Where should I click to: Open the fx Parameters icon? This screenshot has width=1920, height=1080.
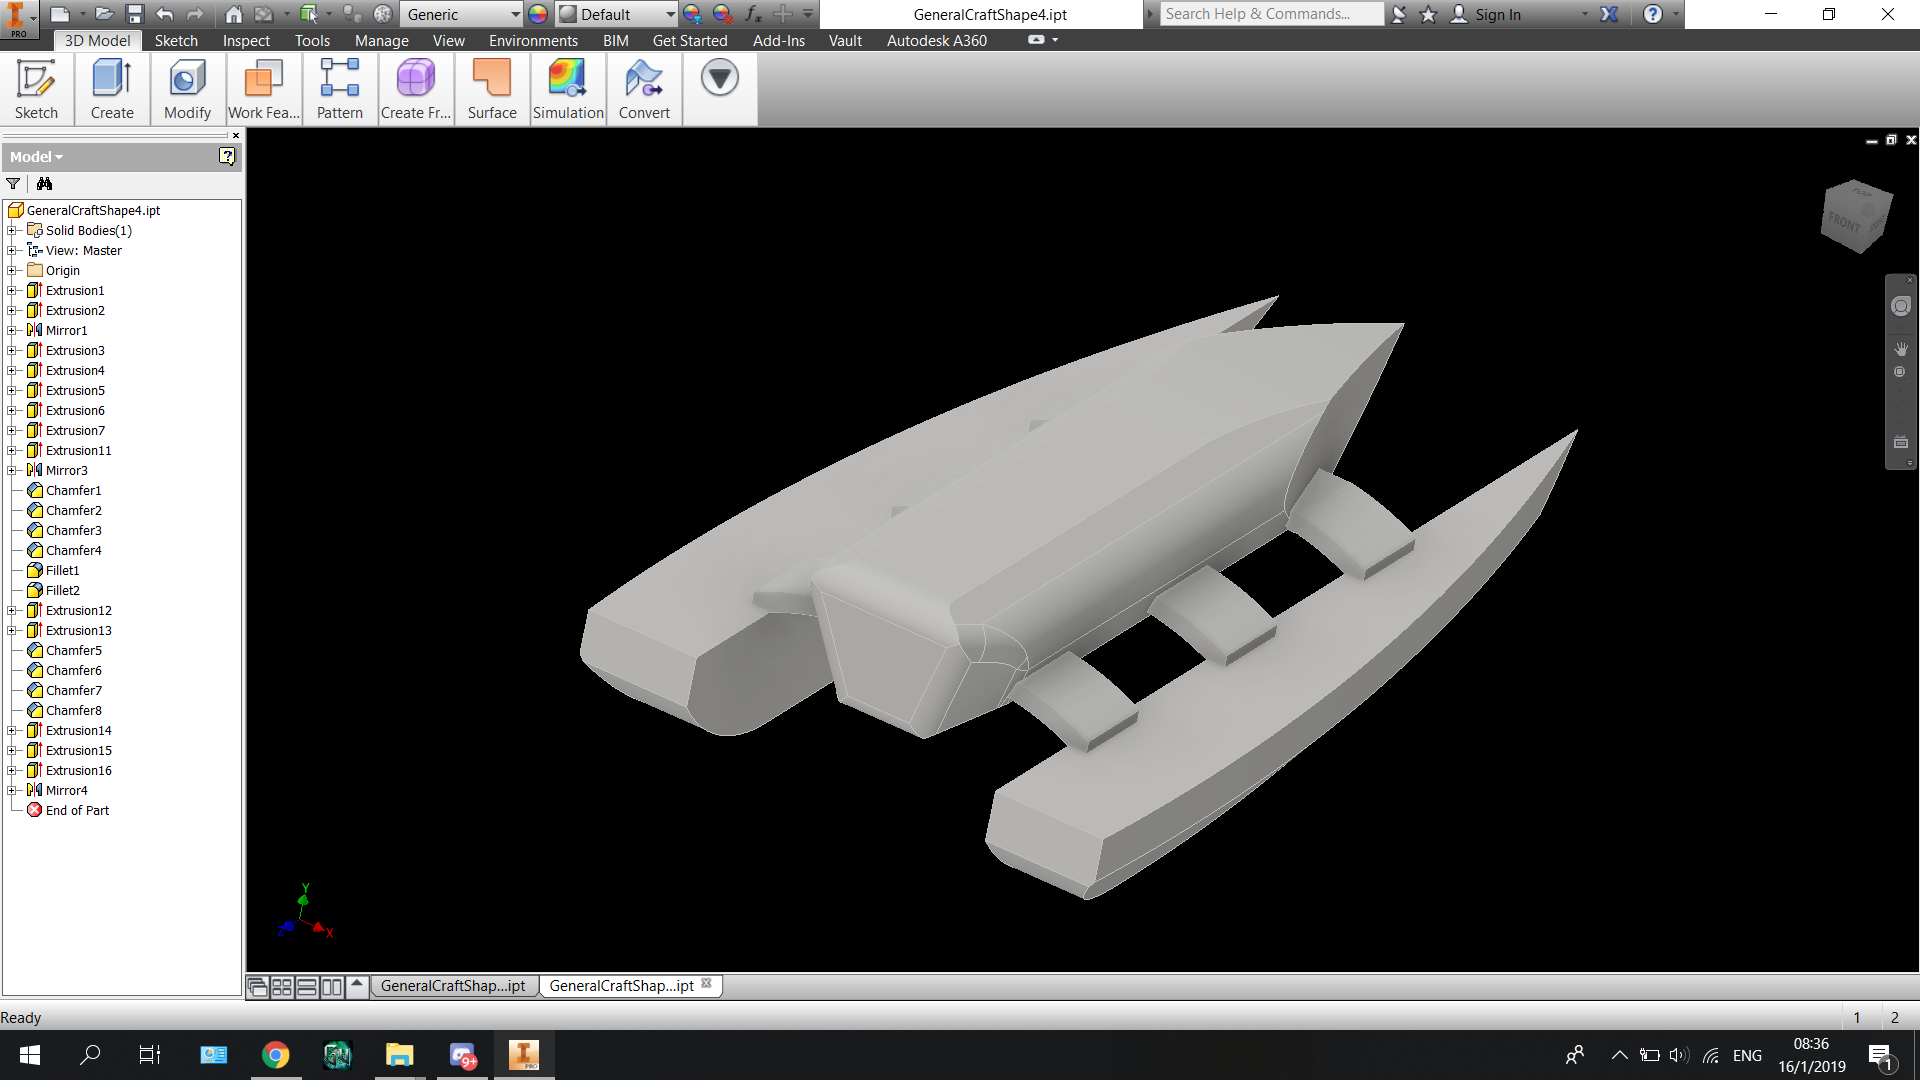pos(753,14)
